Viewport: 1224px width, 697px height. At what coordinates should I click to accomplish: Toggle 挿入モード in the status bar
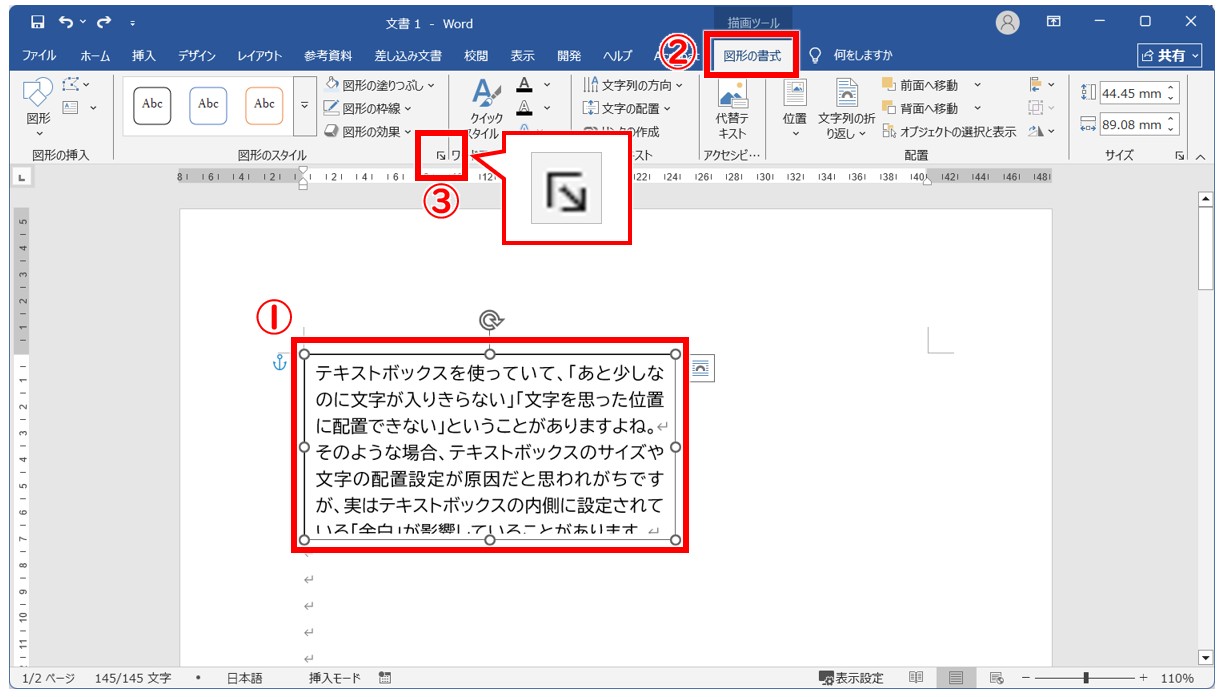click(335, 678)
